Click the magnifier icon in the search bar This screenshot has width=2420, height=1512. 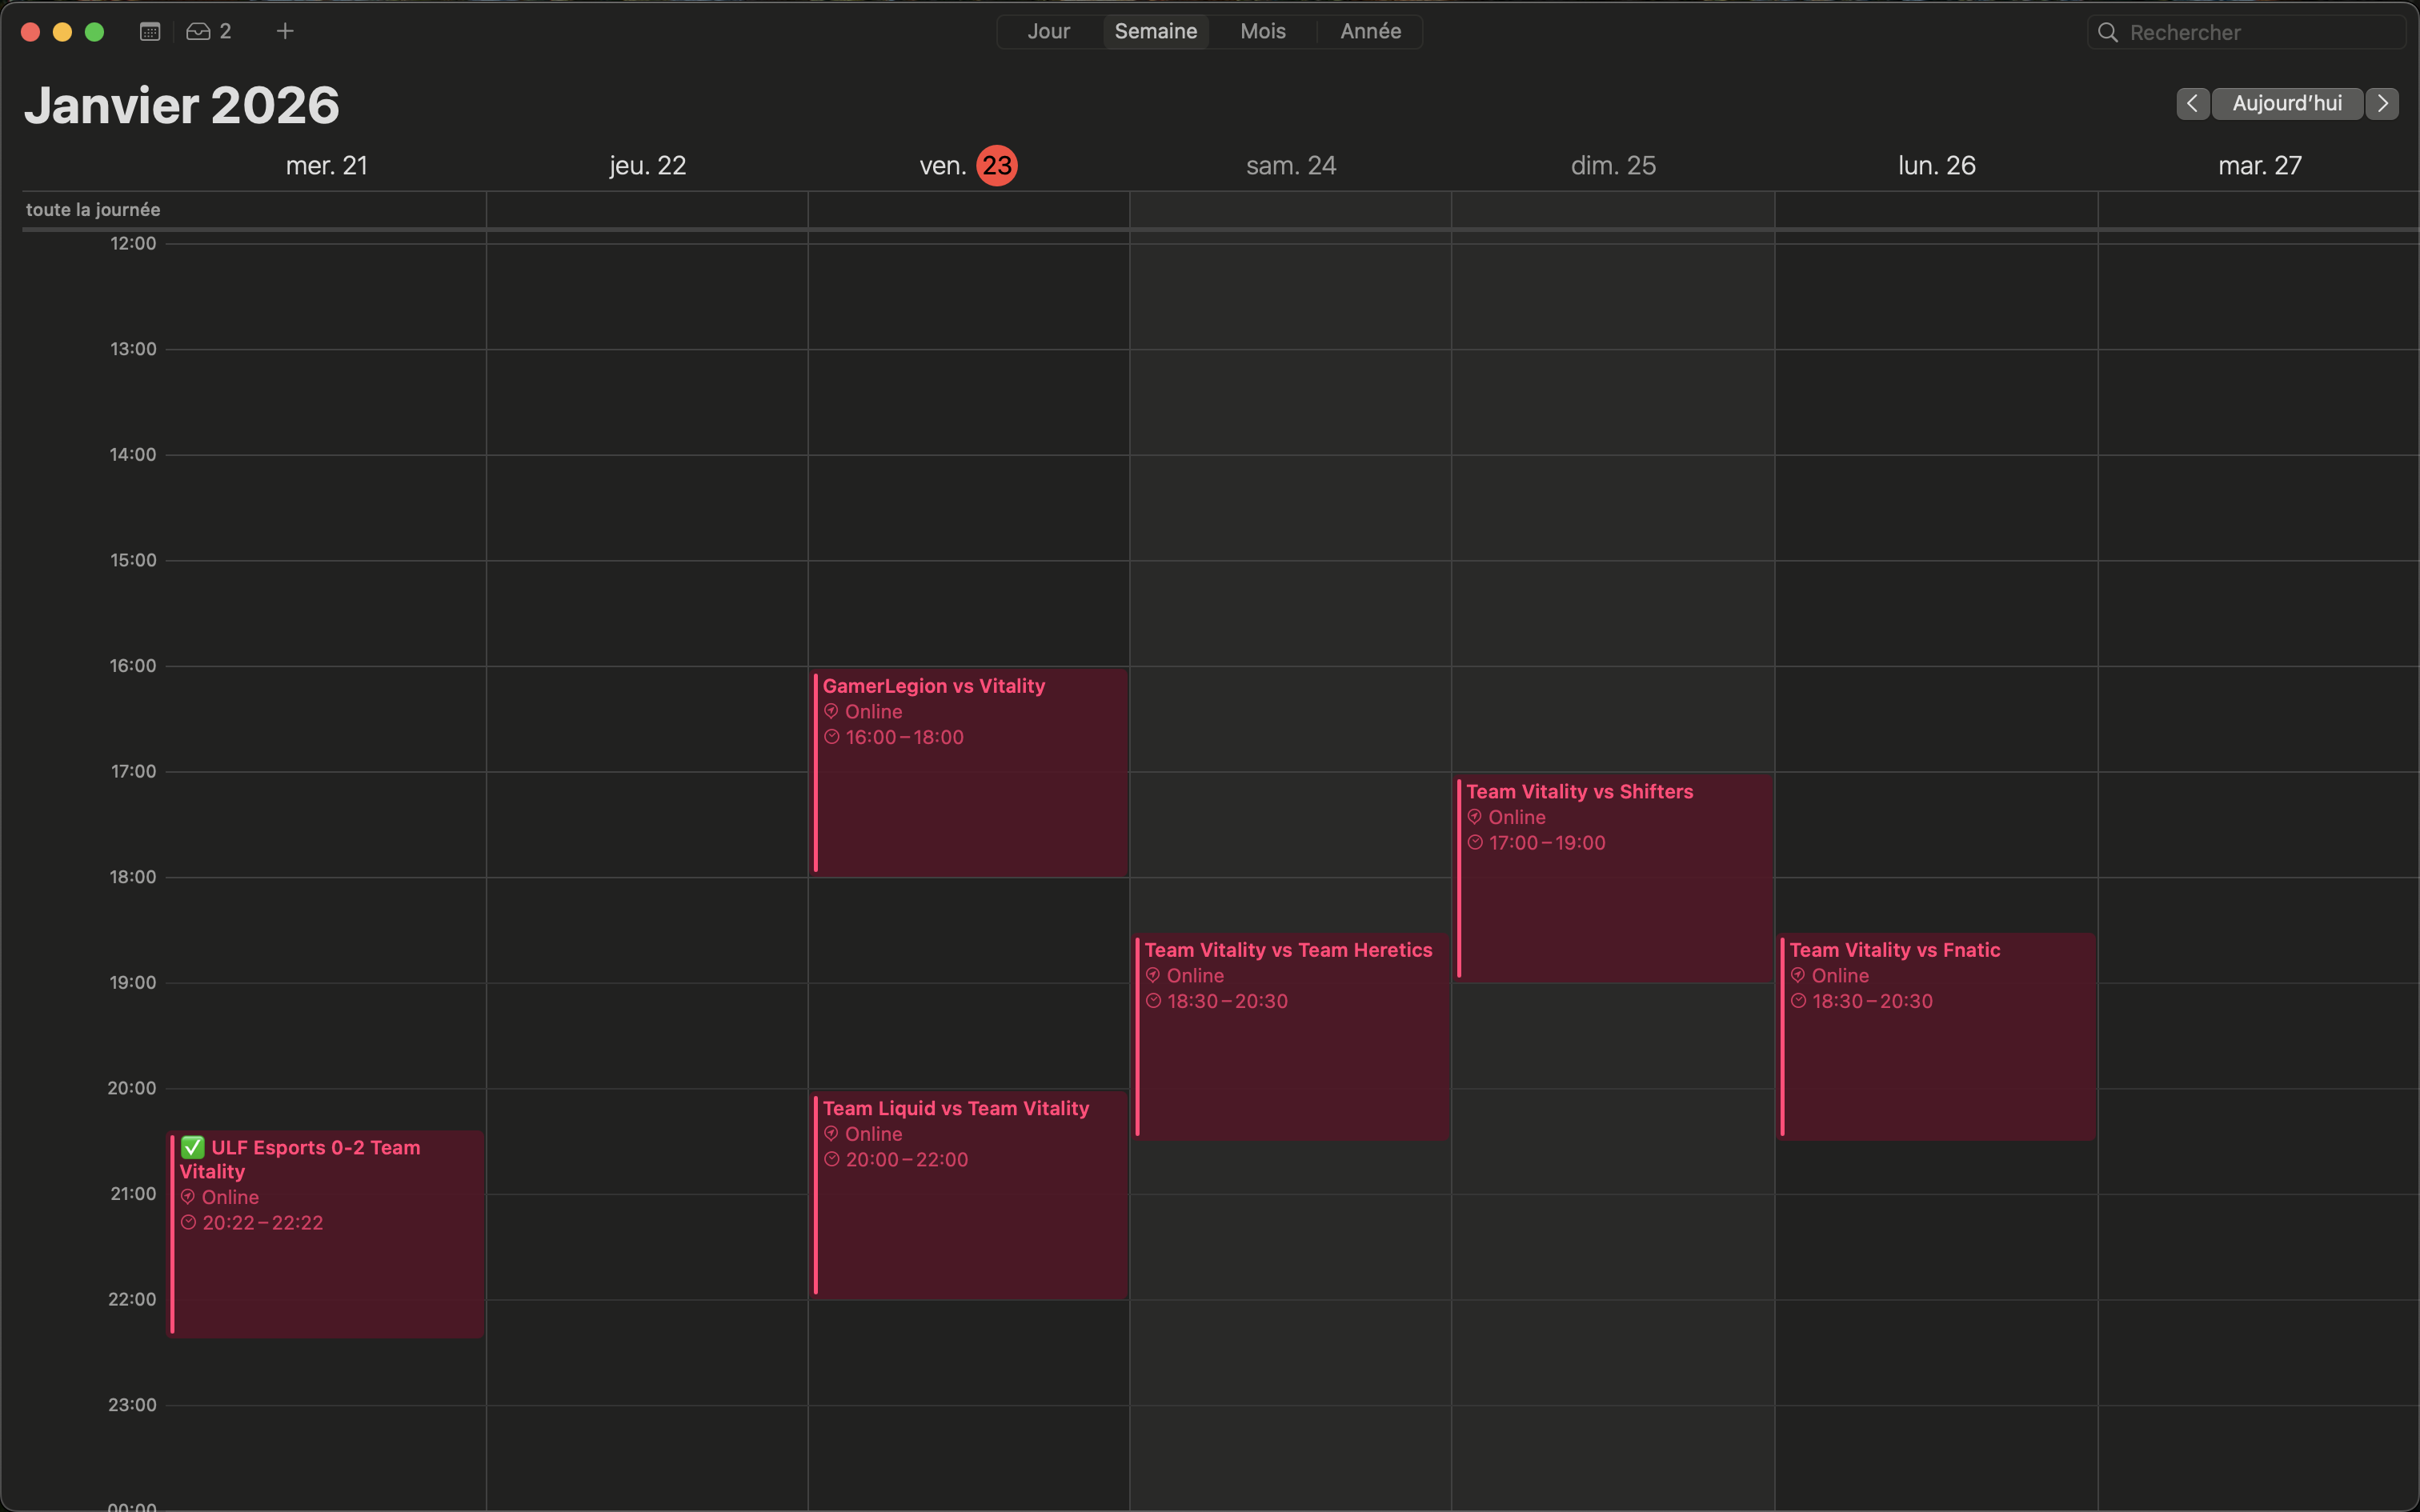[x=2107, y=32]
